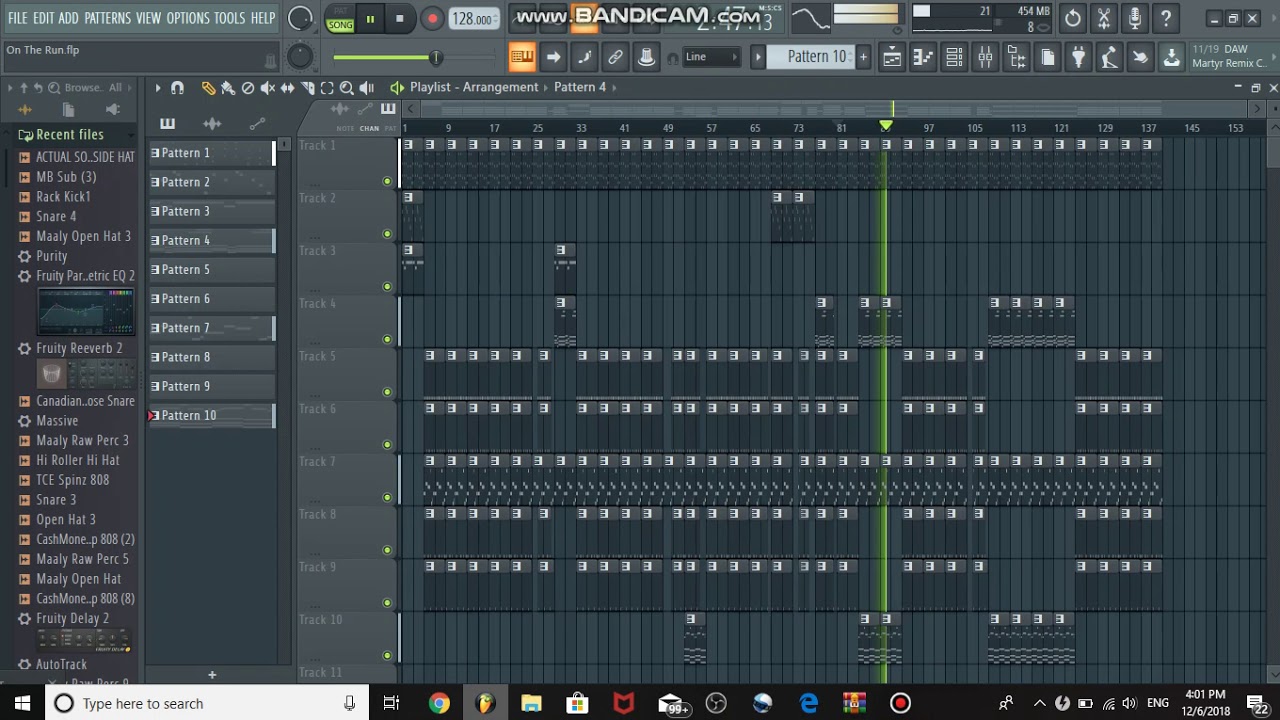Add new pattern with plus button
Viewport: 1280px width, 720px height.
pos(863,57)
